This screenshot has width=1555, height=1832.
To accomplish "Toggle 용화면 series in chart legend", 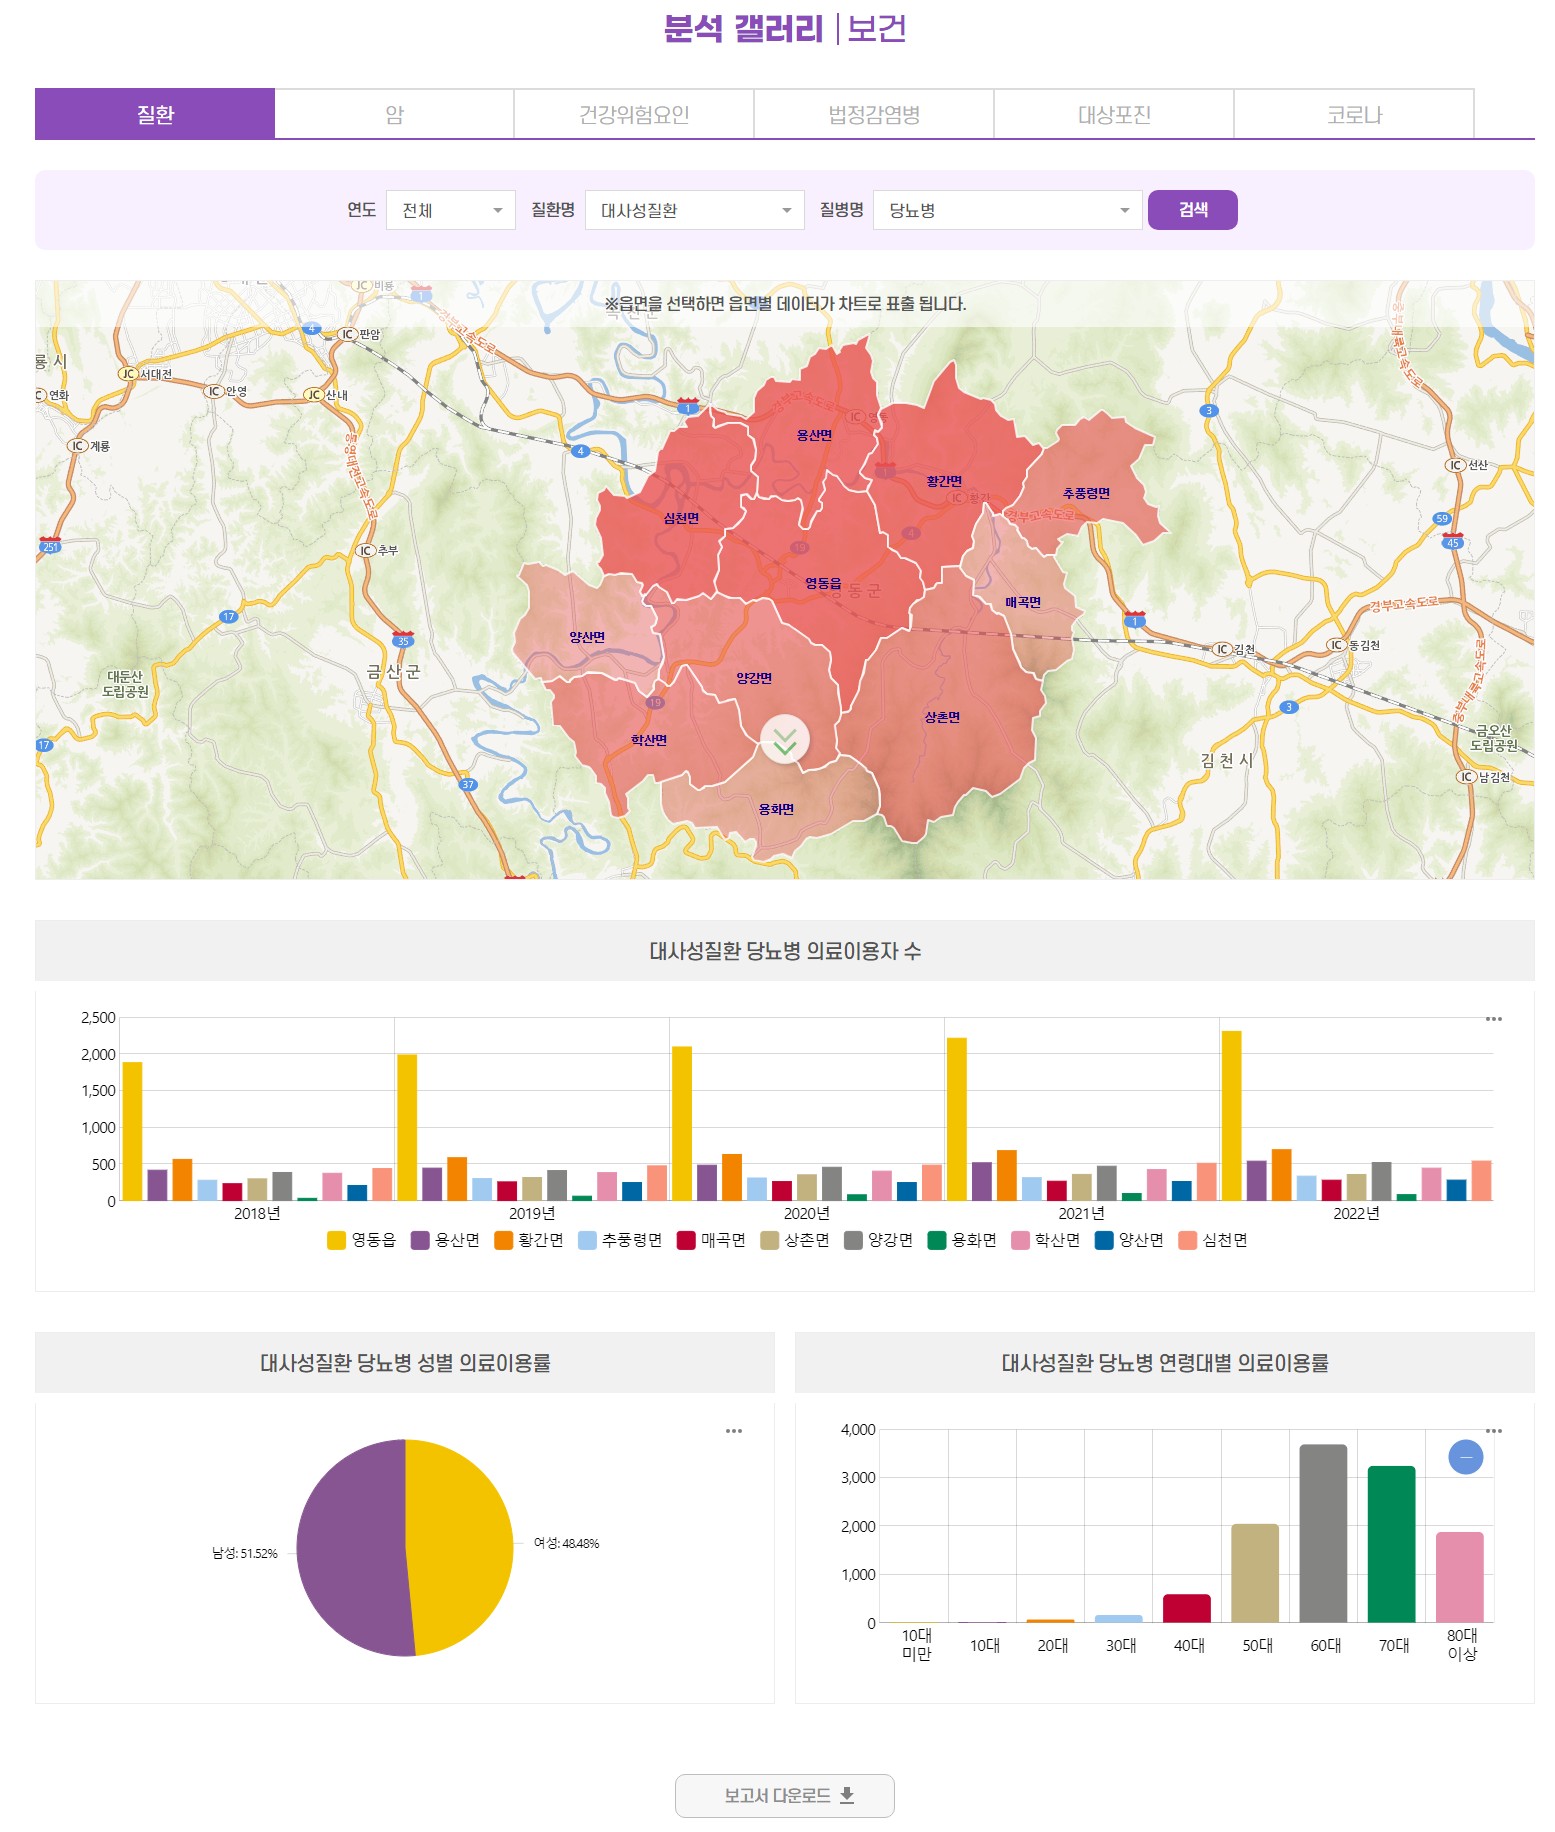I will click(962, 1240).
